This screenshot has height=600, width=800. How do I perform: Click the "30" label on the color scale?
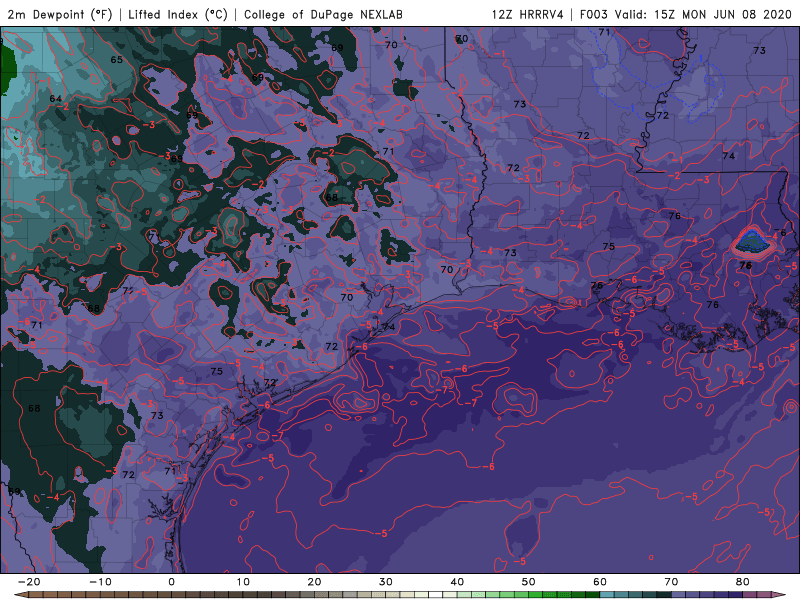coord(386,582)
